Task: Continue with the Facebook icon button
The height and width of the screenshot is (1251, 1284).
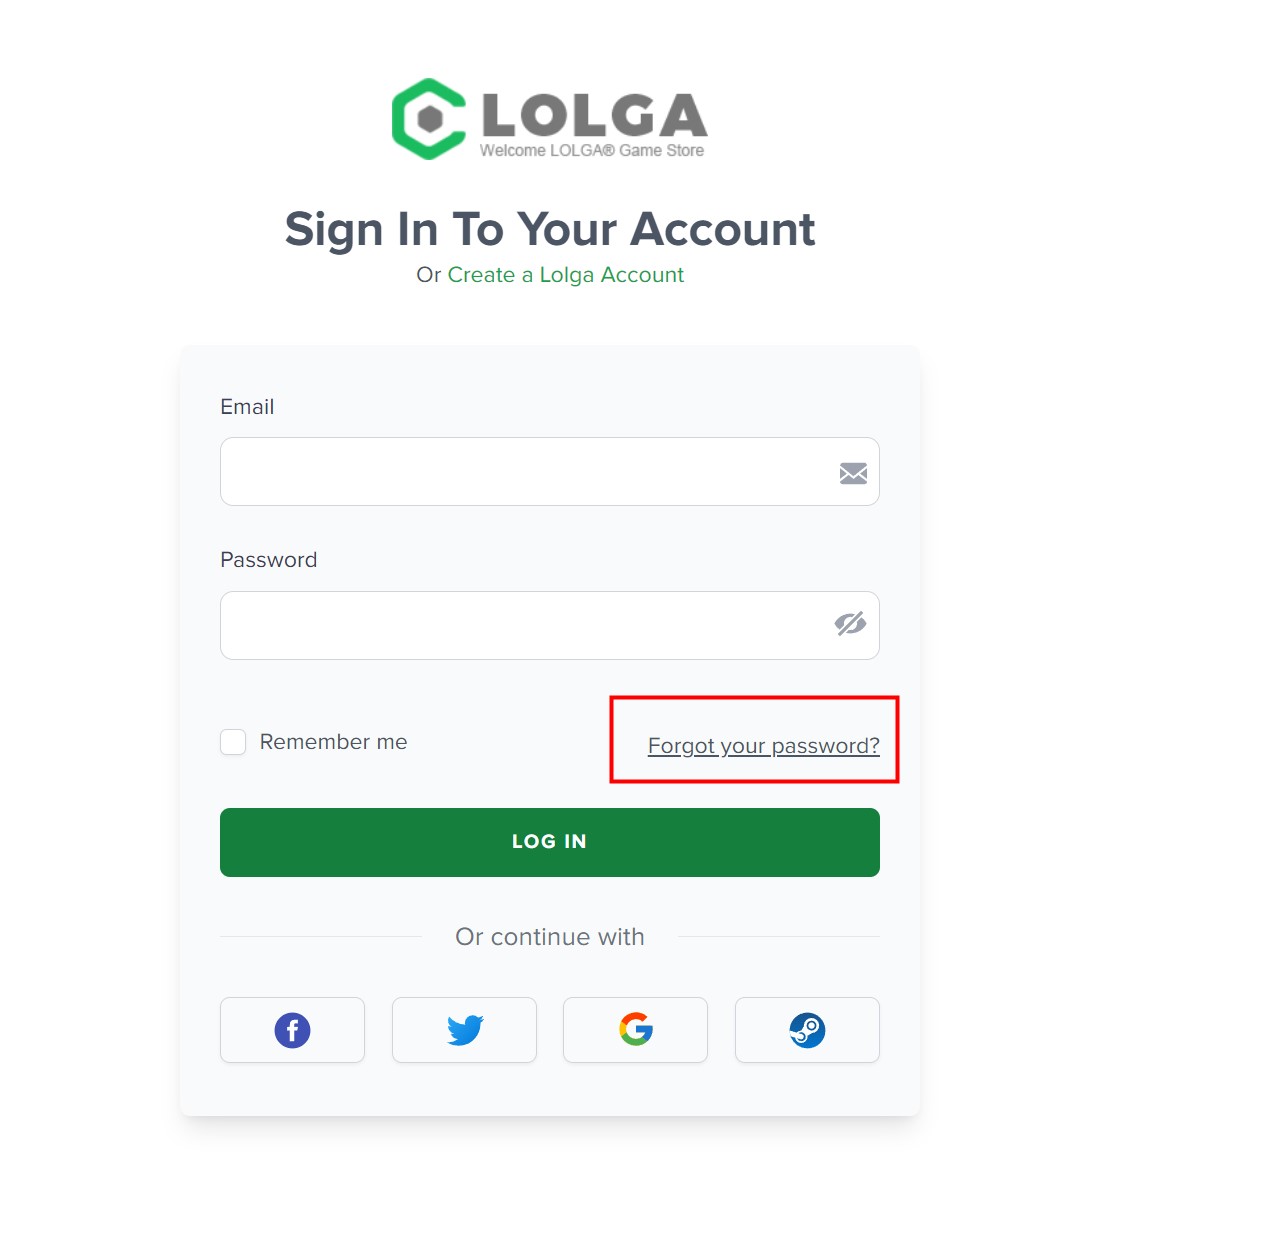Action: click(x=292, y=1030)
